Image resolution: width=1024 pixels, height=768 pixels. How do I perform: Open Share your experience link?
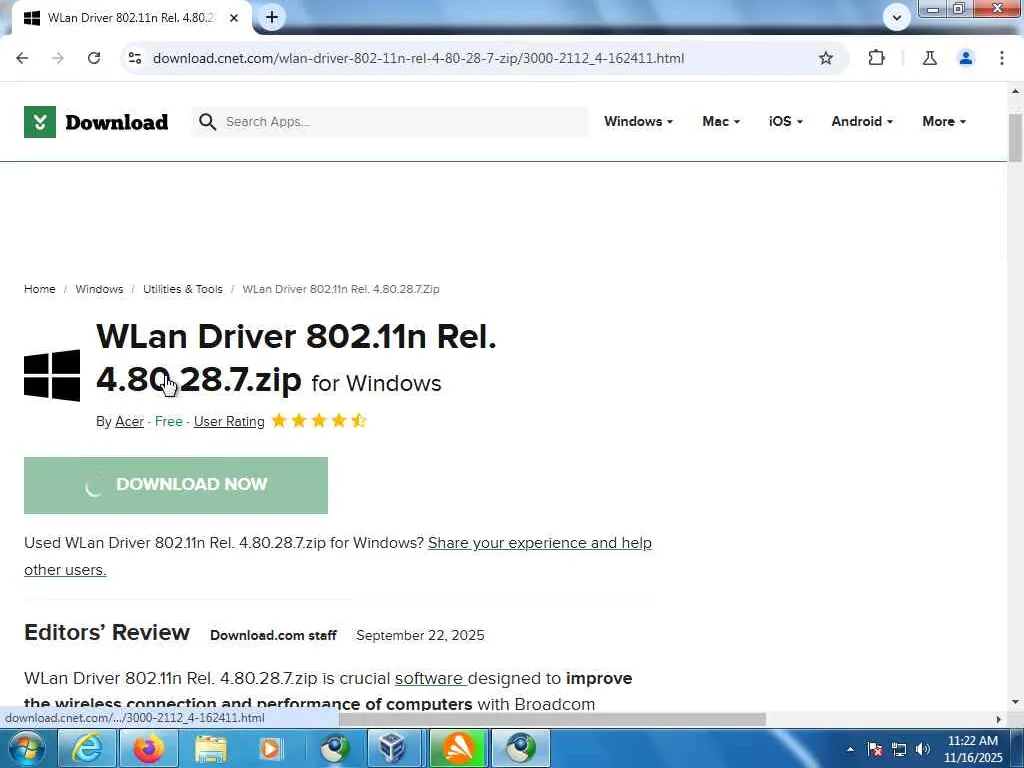[x=539, y=543]
